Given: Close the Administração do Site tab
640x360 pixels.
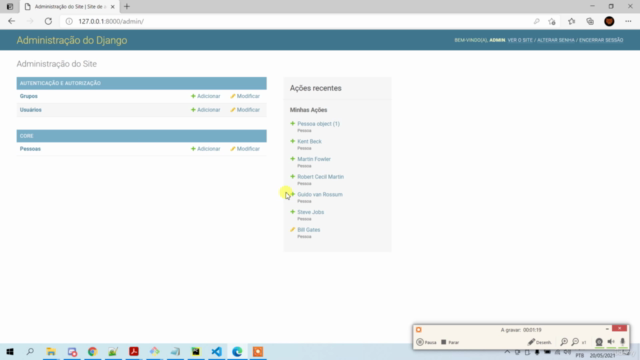Looking at the screenshot, I should [113, 7].
